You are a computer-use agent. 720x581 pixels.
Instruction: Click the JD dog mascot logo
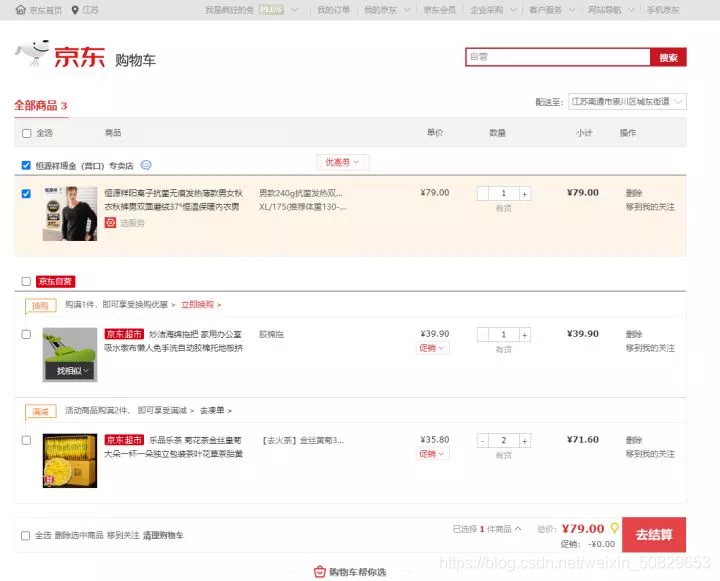32,53
